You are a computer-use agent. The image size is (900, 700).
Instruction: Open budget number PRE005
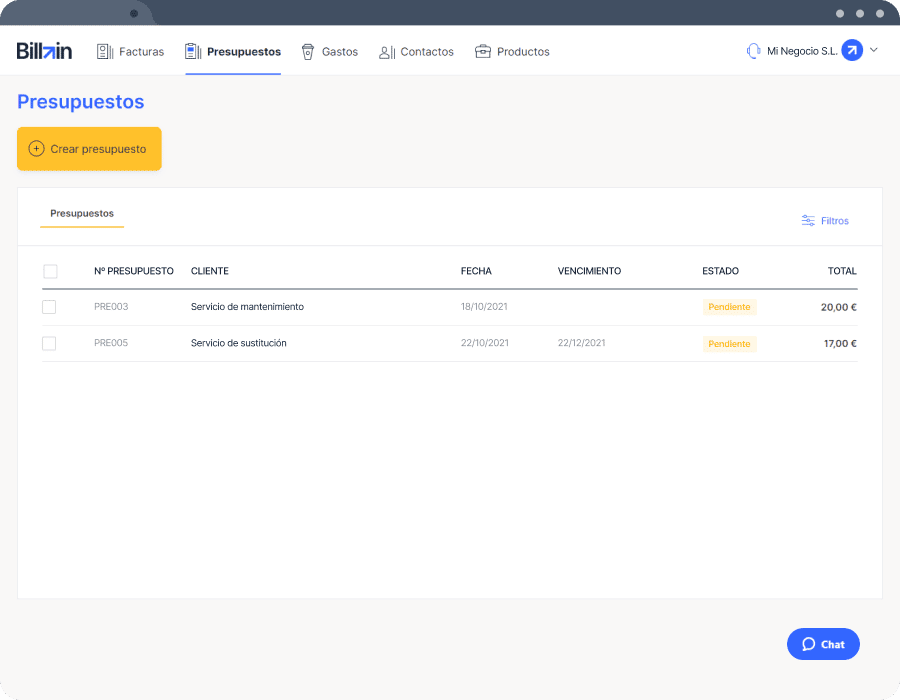point(111,343)
